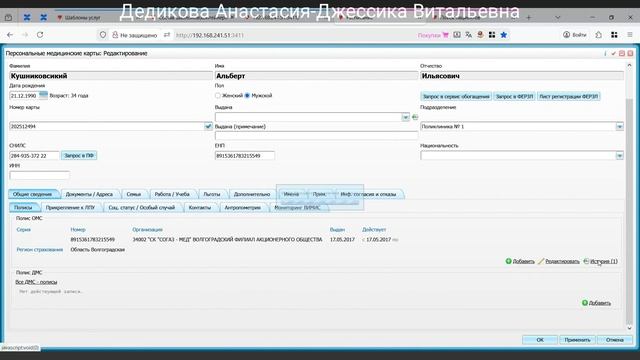Open 'Соц. статус / Особый случай' sub-tab
Screen dimensions: 640x360
click(142, 208)
